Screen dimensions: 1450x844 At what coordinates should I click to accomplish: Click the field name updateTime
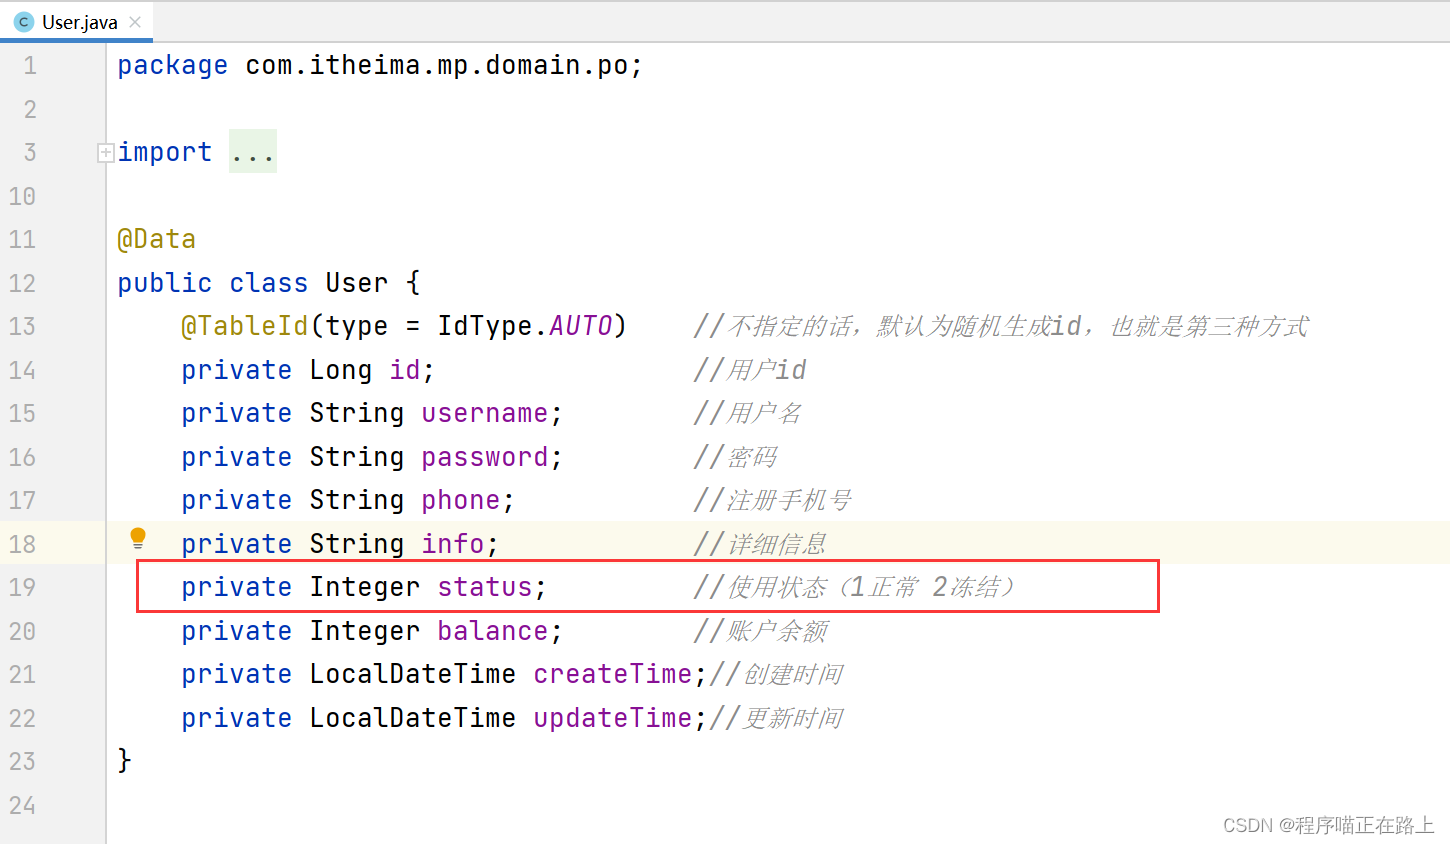click(613, 718)
